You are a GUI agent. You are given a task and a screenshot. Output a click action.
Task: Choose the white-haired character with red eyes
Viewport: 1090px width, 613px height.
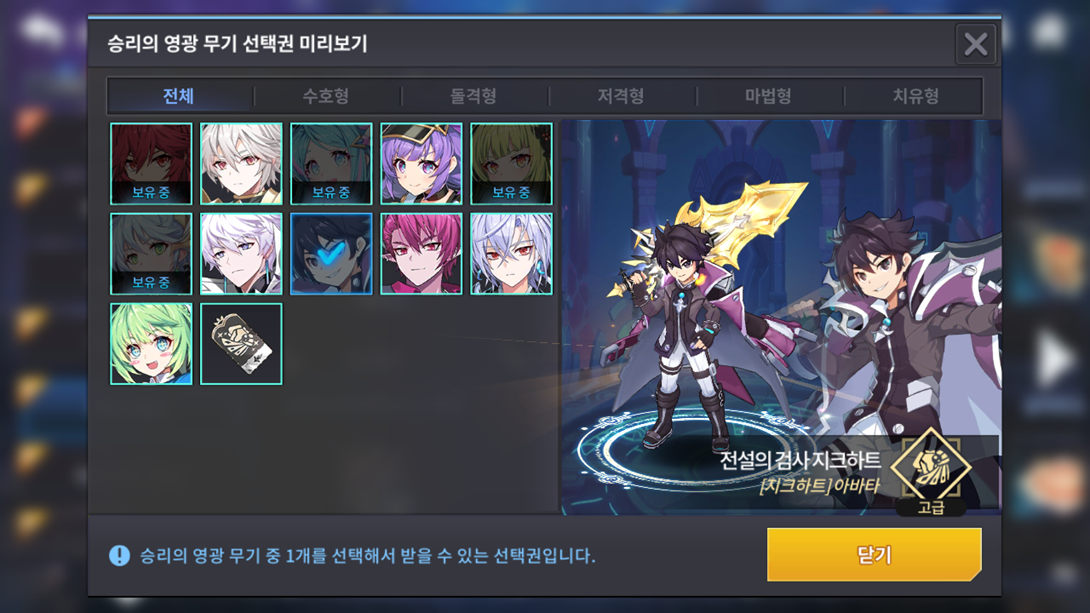click(241, 164)
